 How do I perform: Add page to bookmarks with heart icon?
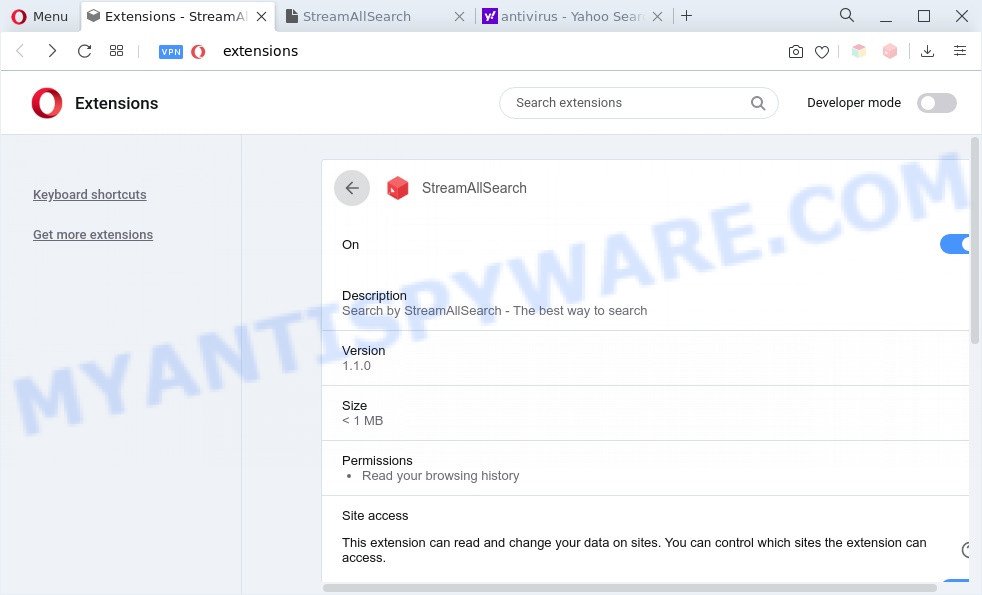(x=822, y=52)
